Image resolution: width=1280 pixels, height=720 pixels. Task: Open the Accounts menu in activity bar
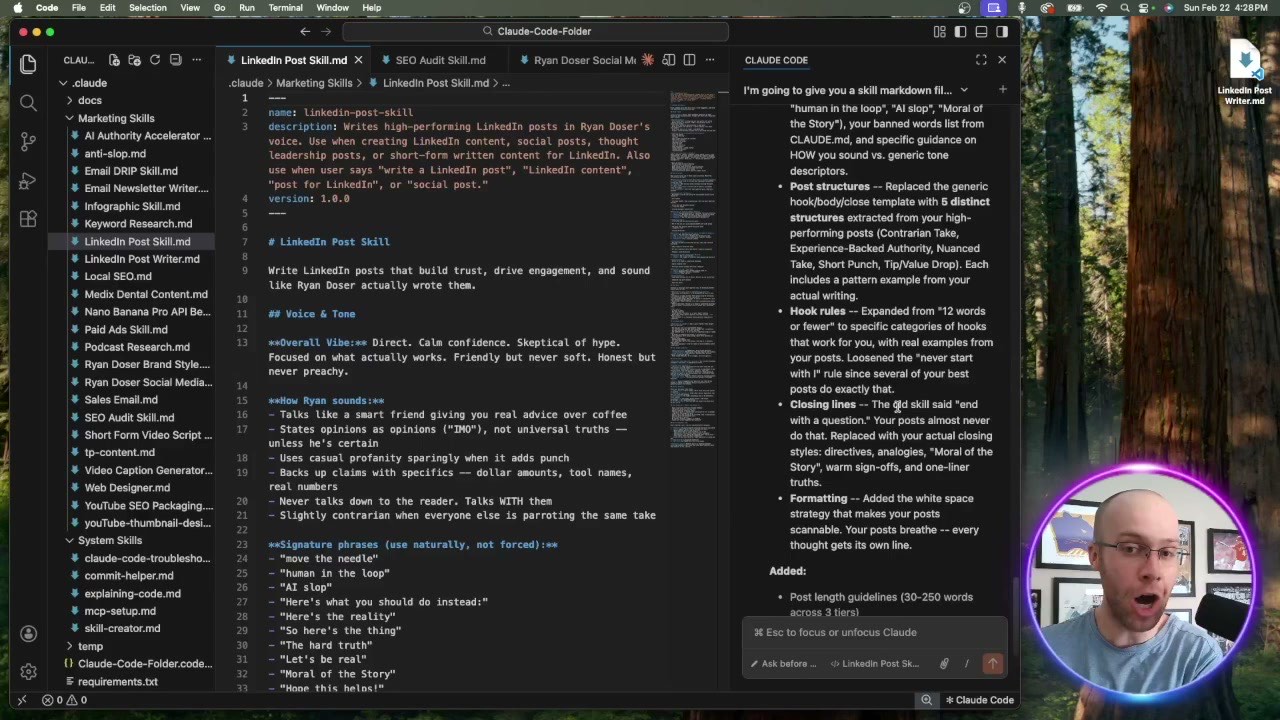pos(28,634)
